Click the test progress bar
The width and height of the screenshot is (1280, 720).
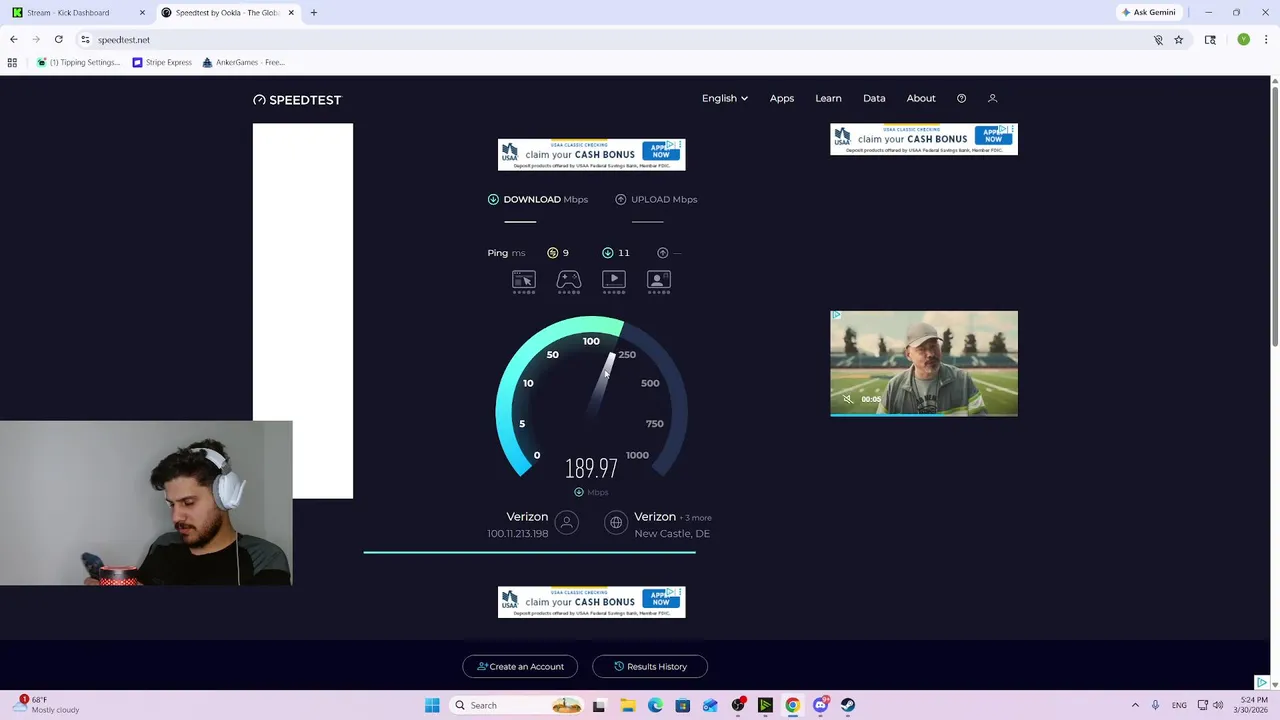530,551
